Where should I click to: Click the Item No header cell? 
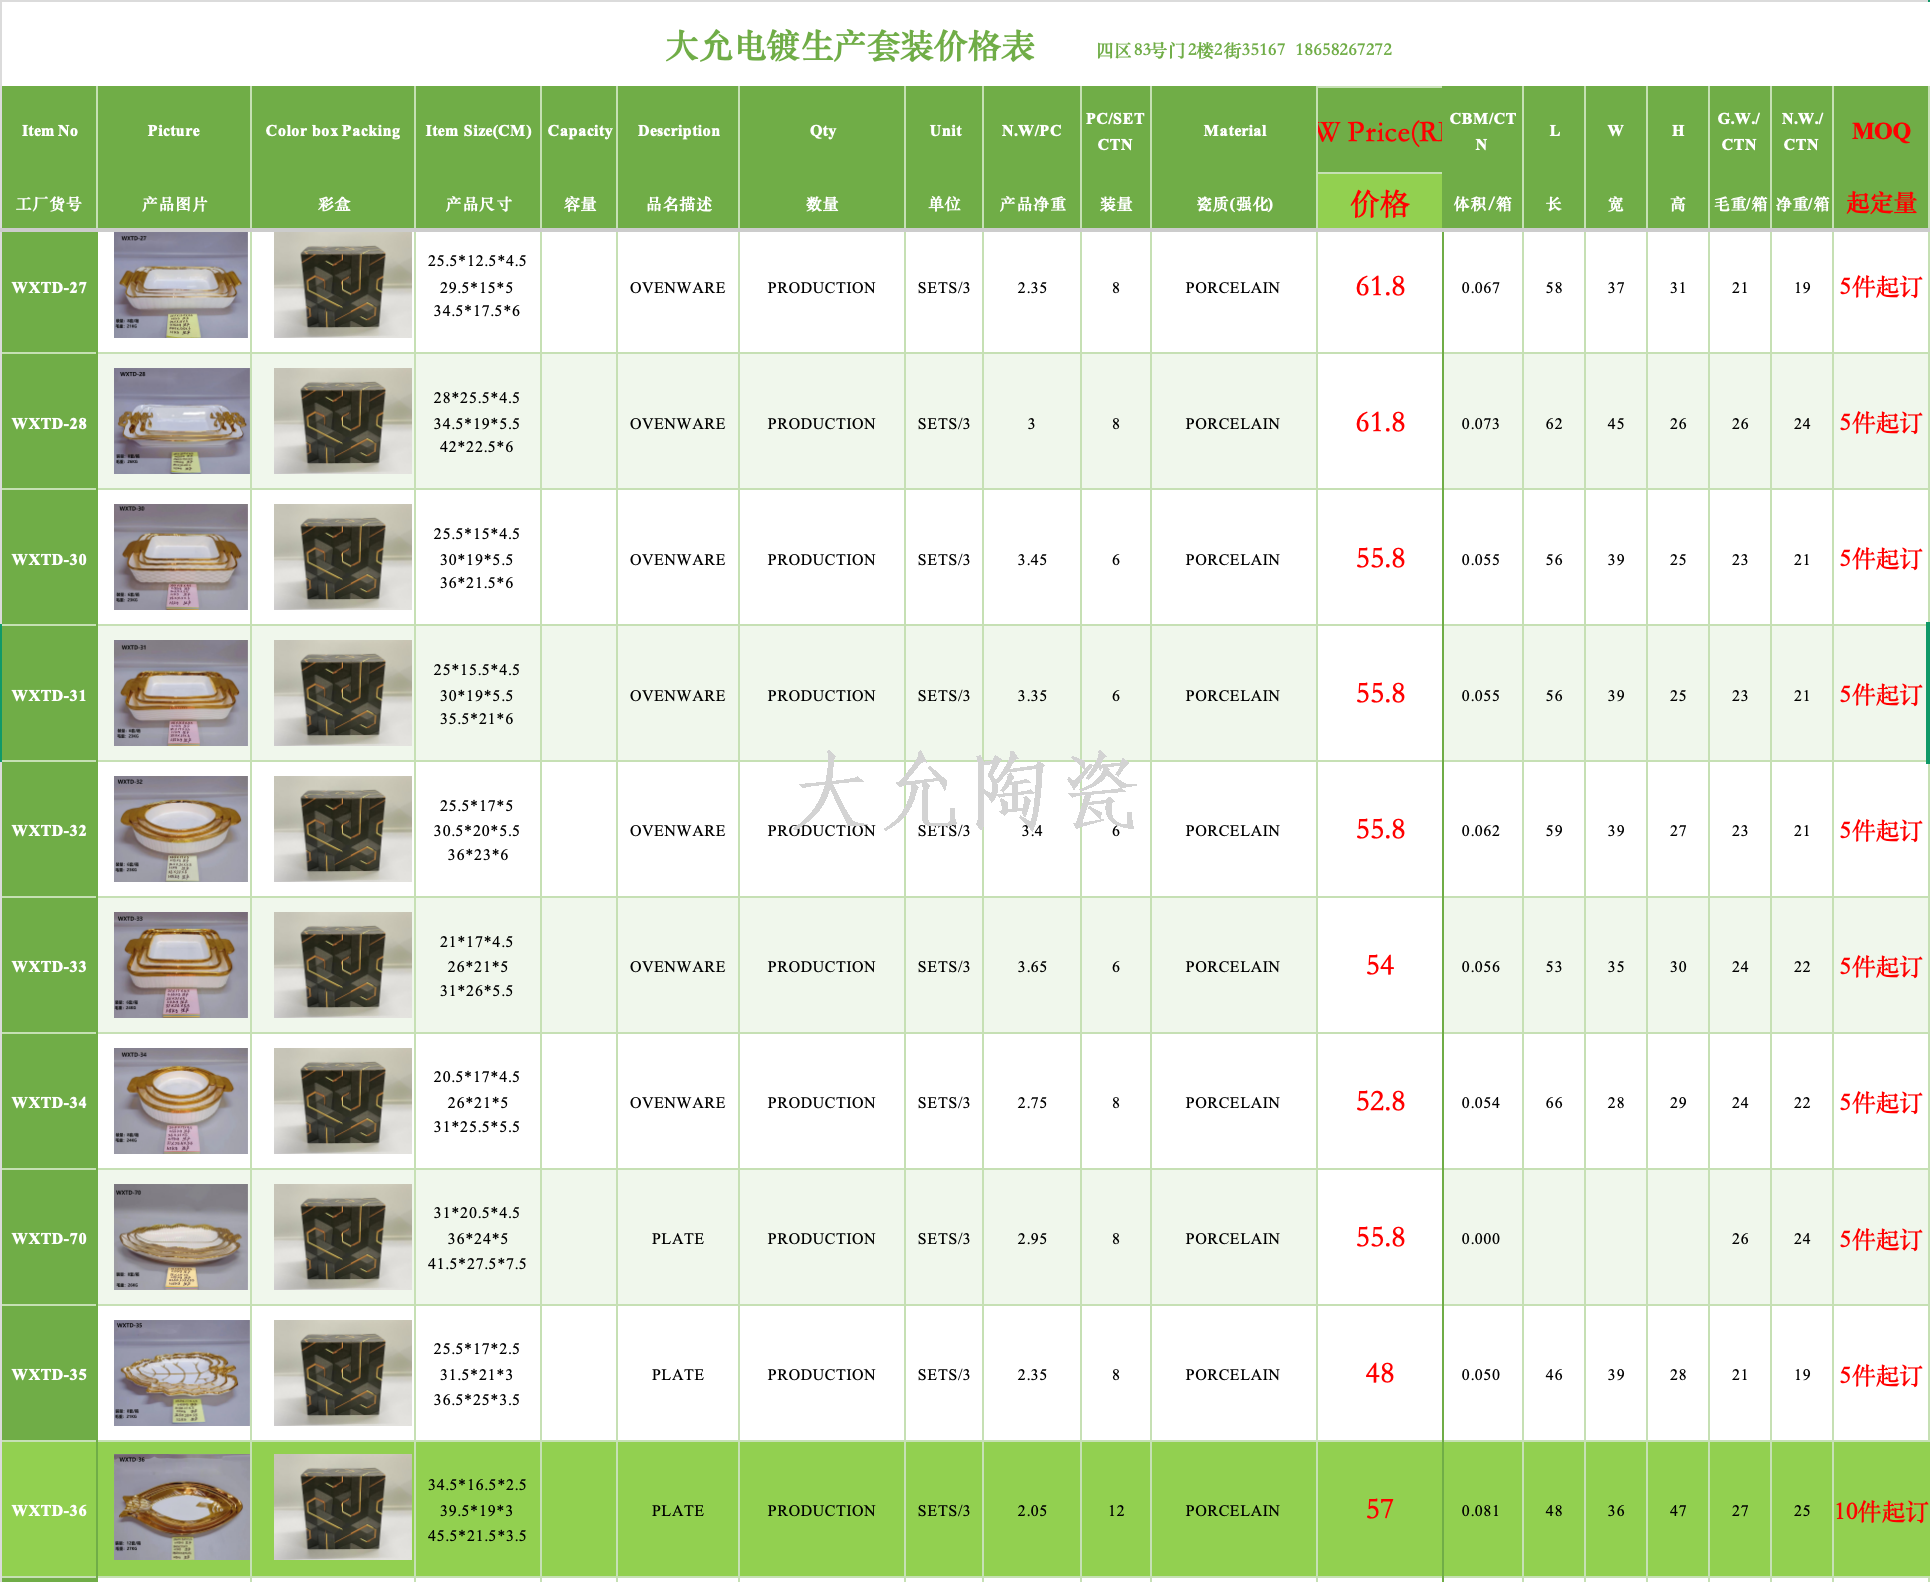[x=49, y=131]
